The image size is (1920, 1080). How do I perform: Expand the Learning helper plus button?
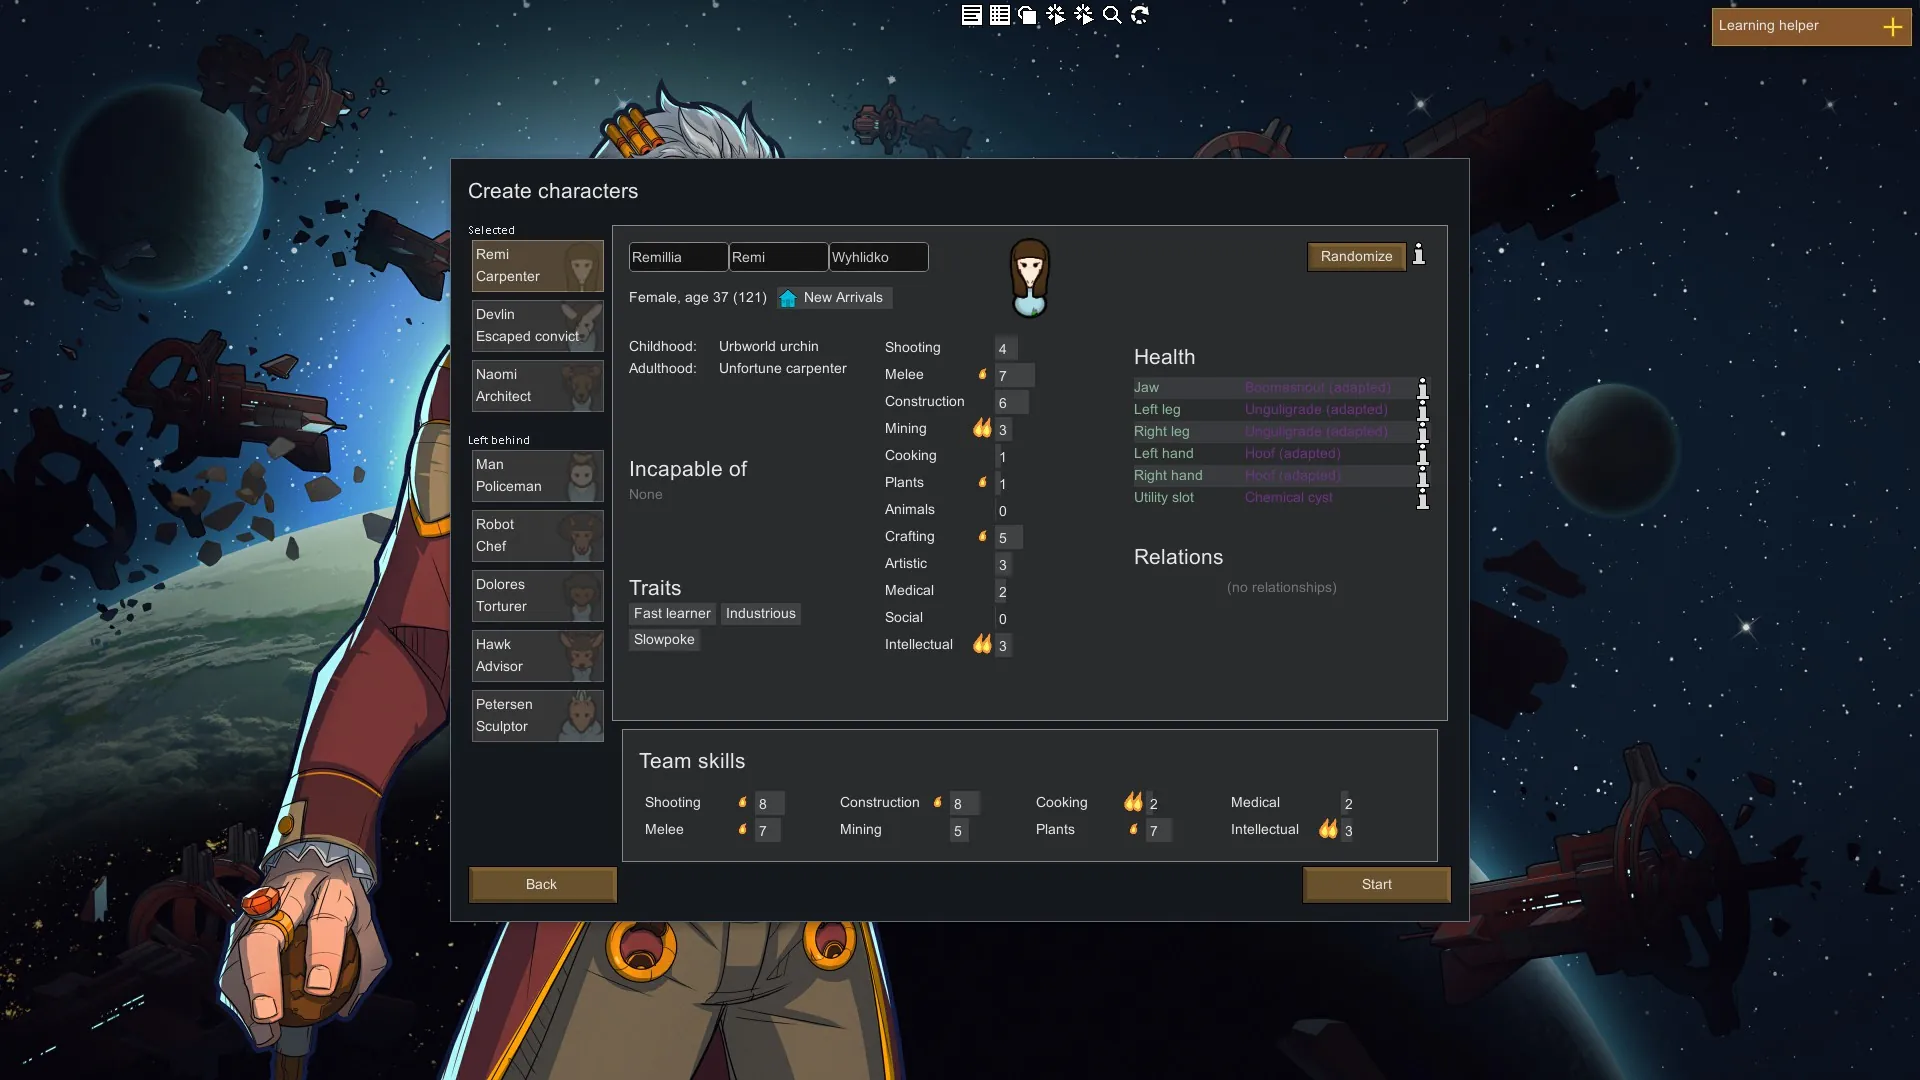1892,27
